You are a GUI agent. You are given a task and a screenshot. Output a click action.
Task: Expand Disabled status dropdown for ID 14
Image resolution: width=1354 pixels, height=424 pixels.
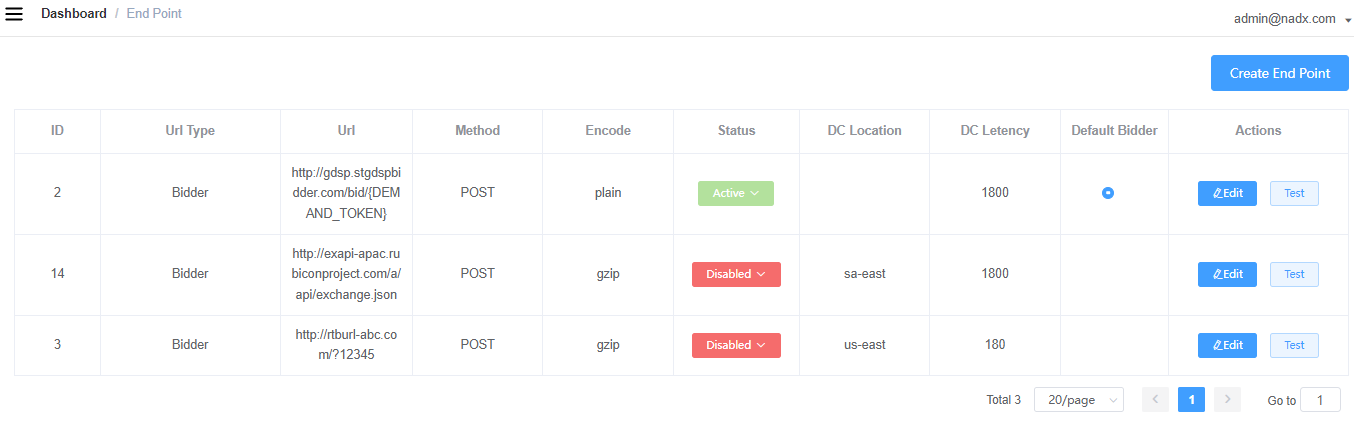tap(736, 274)
